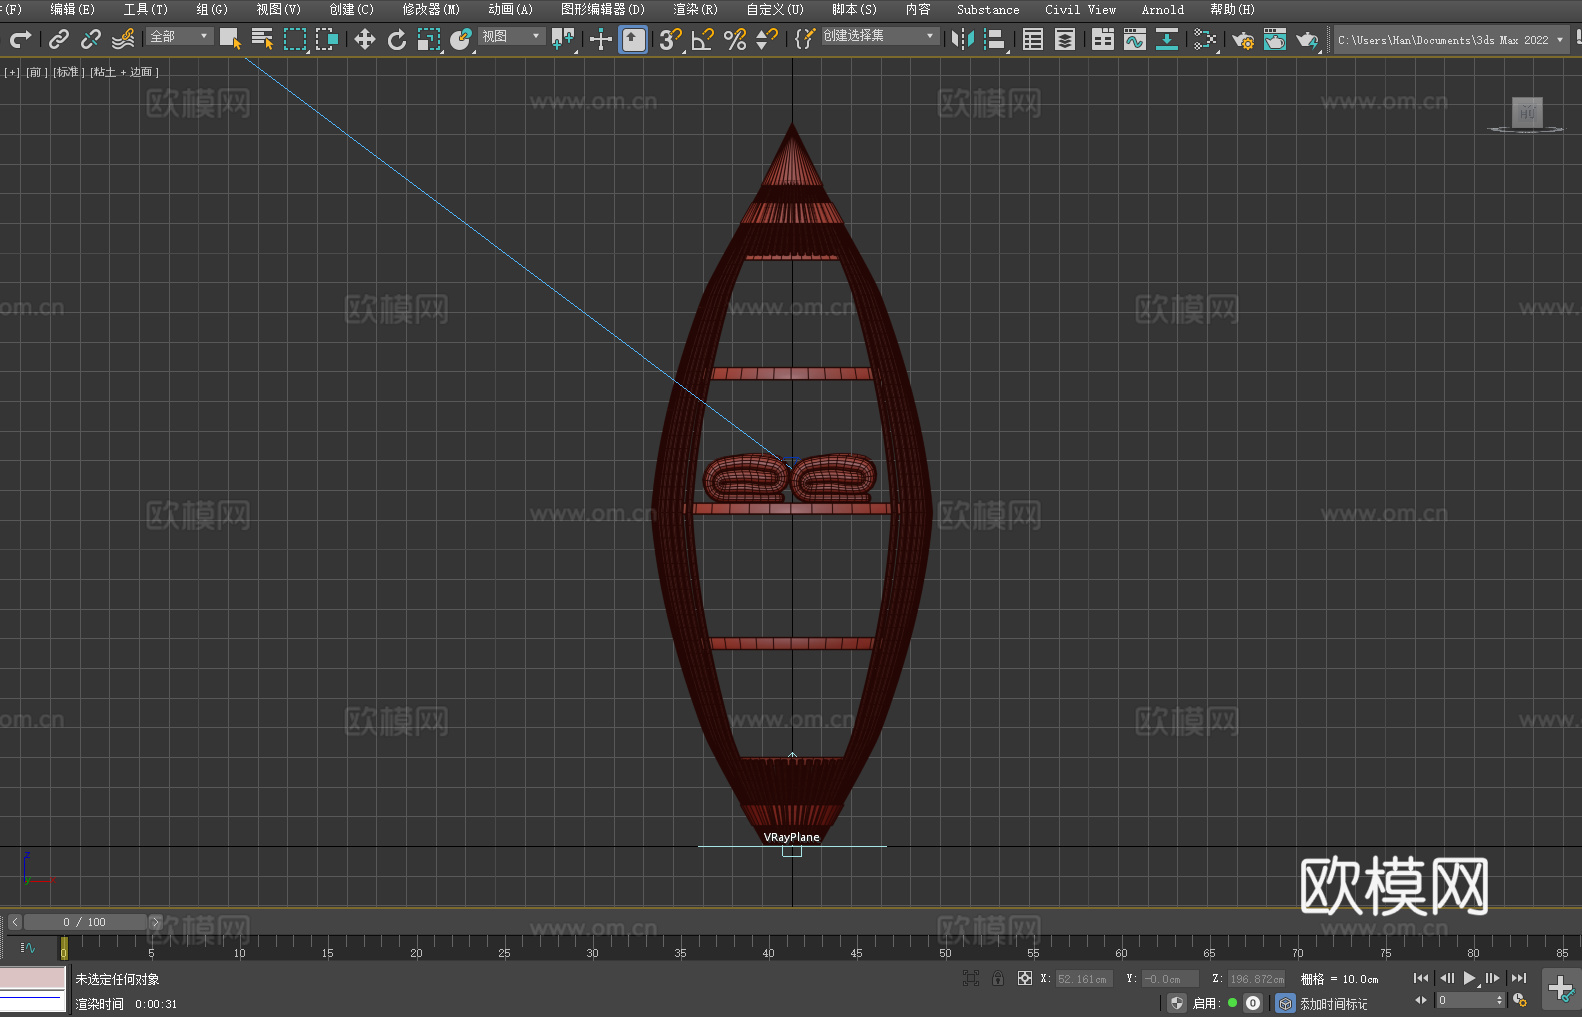
Task: Click the Select and Place tool
Action: [461, 39]
